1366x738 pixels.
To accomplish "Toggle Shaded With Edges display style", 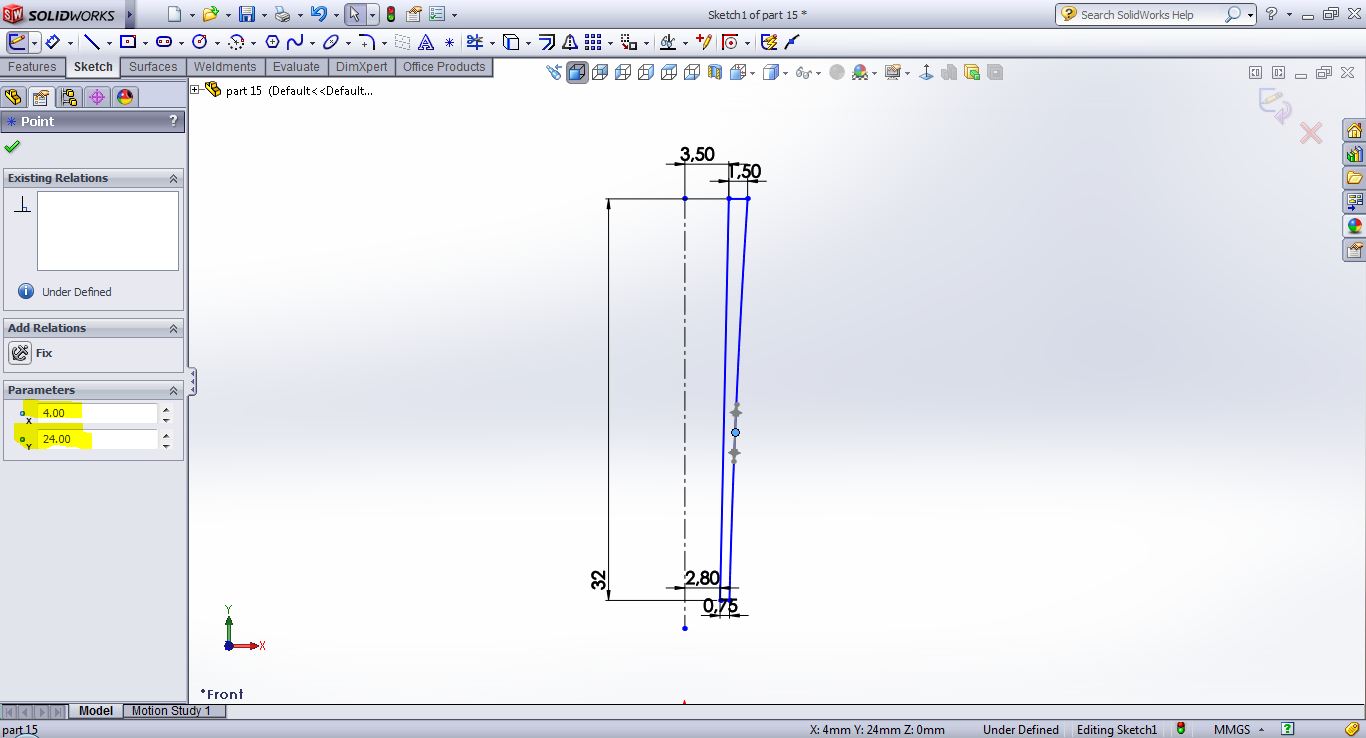I will click(x=578, y=72).
